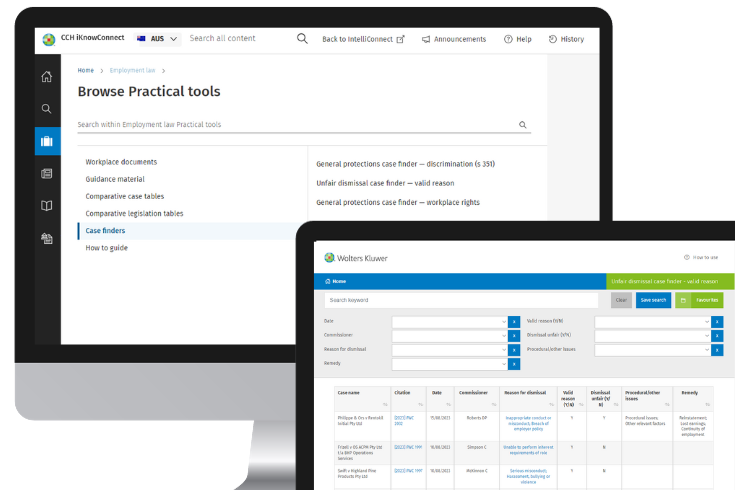Select Case finders in the tools list

point(106,230)
